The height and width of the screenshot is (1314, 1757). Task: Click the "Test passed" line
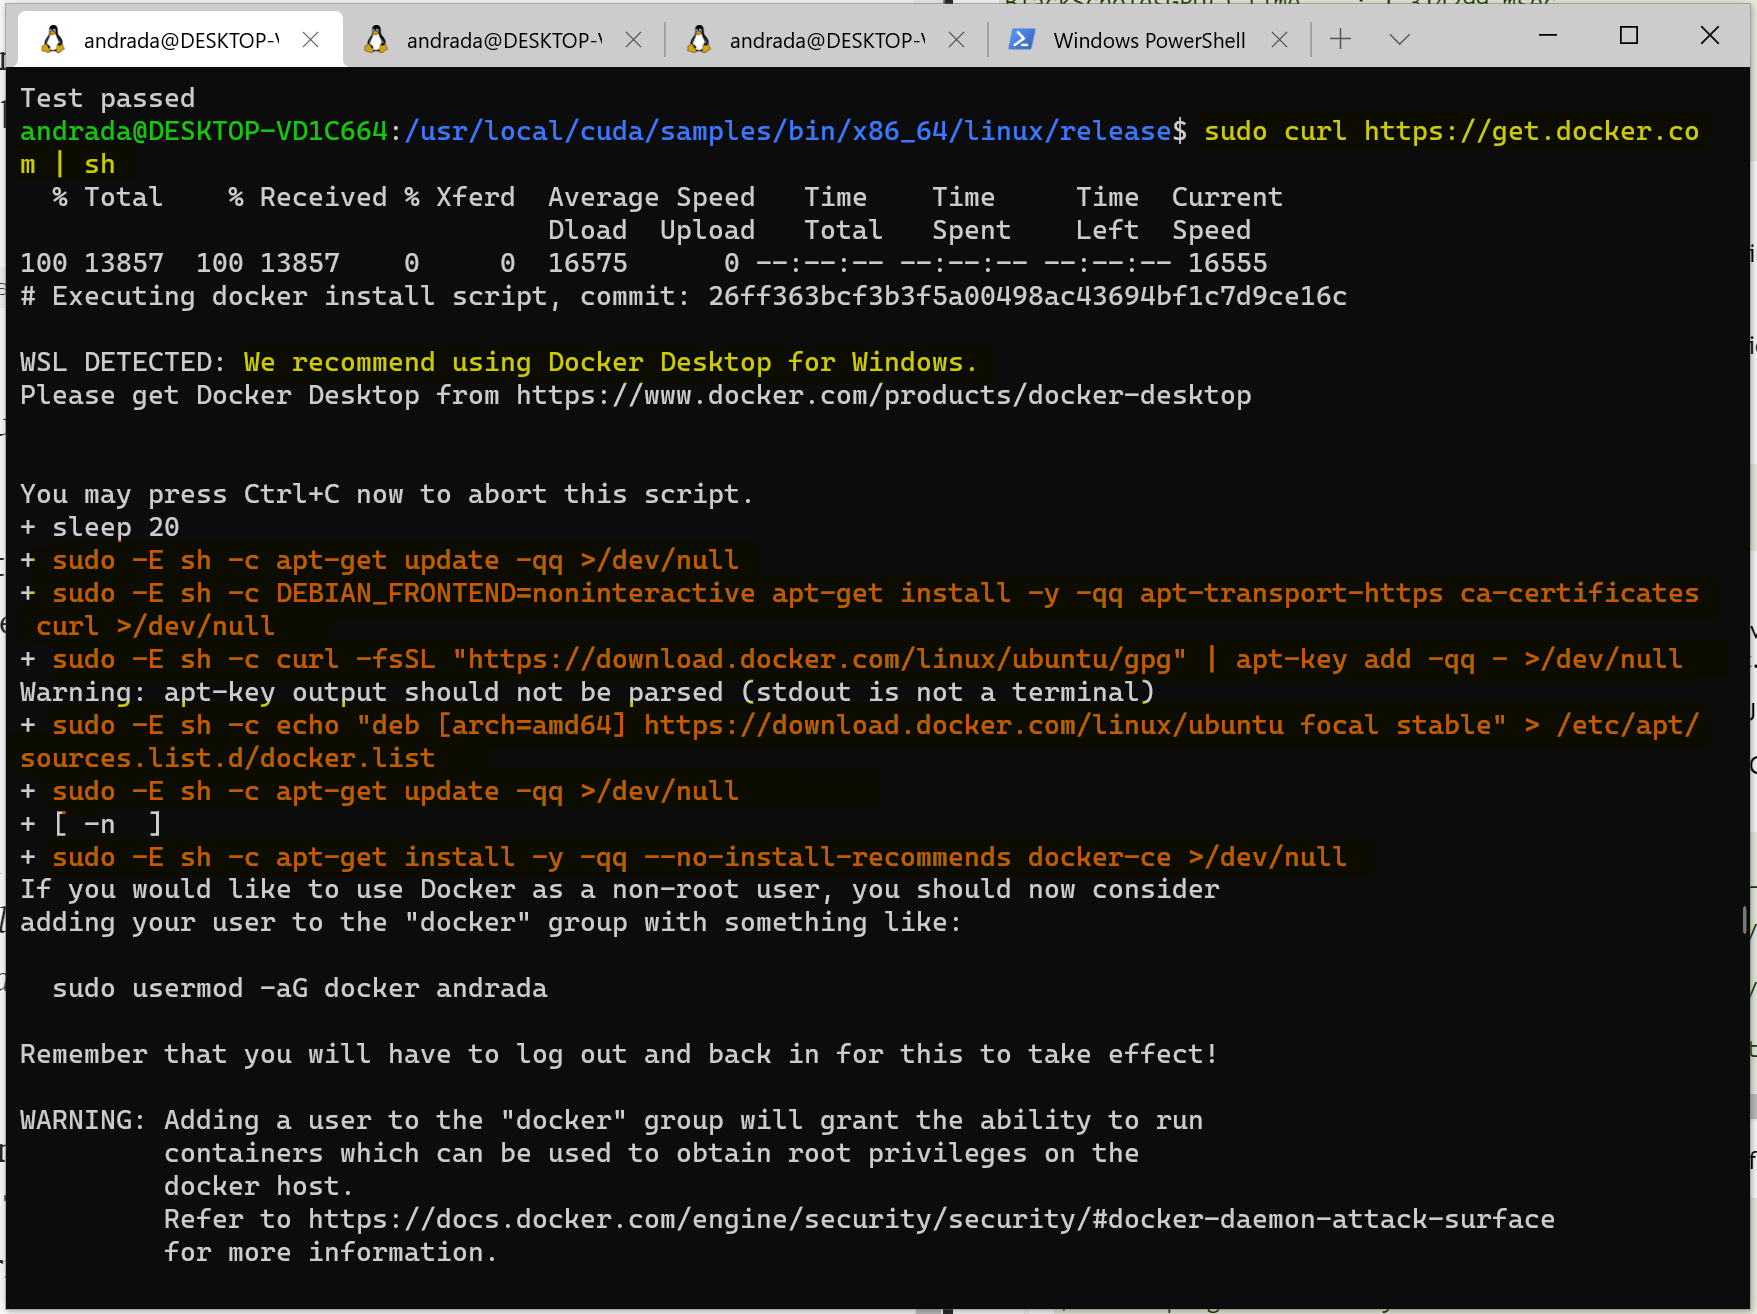click(108, 99)
